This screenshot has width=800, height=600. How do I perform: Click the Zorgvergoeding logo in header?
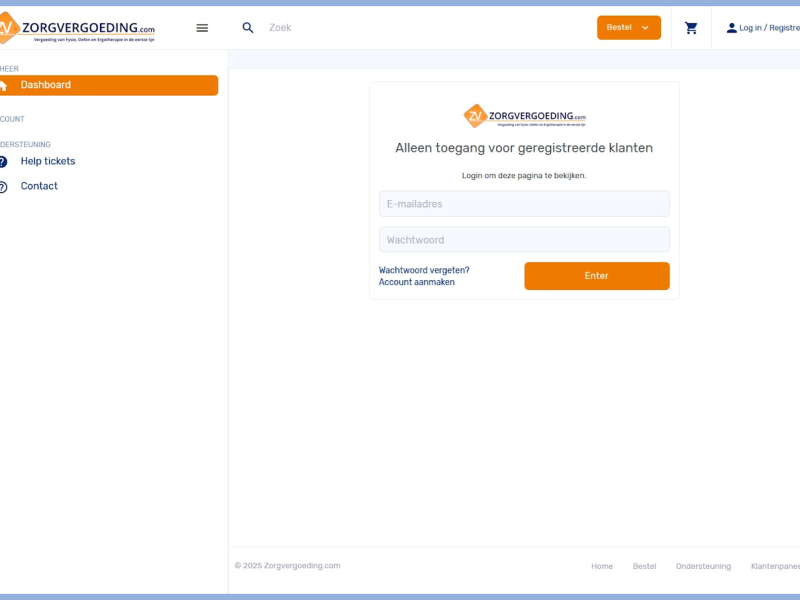(x=78, y=29)
